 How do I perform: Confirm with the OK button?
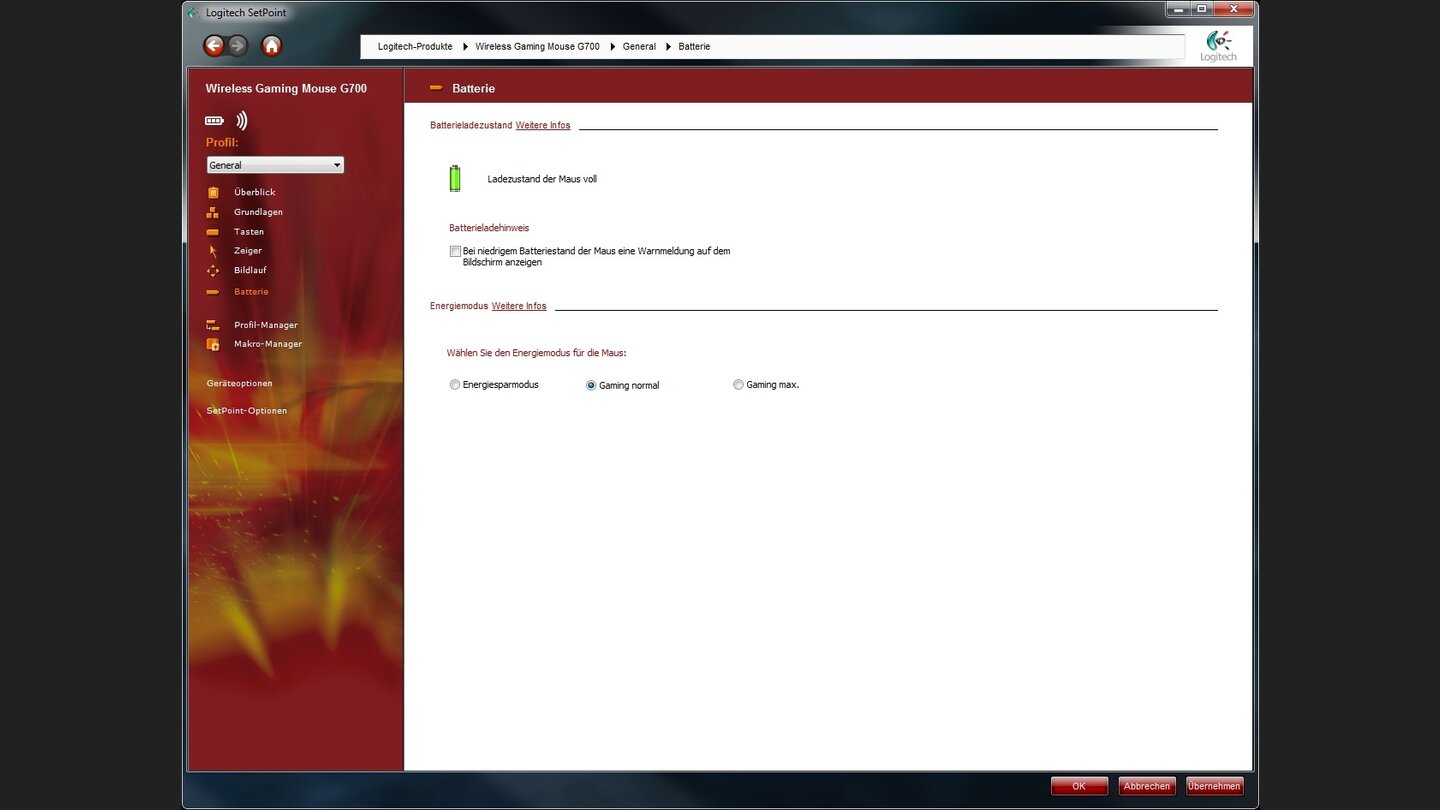(x=1079, y=786)
